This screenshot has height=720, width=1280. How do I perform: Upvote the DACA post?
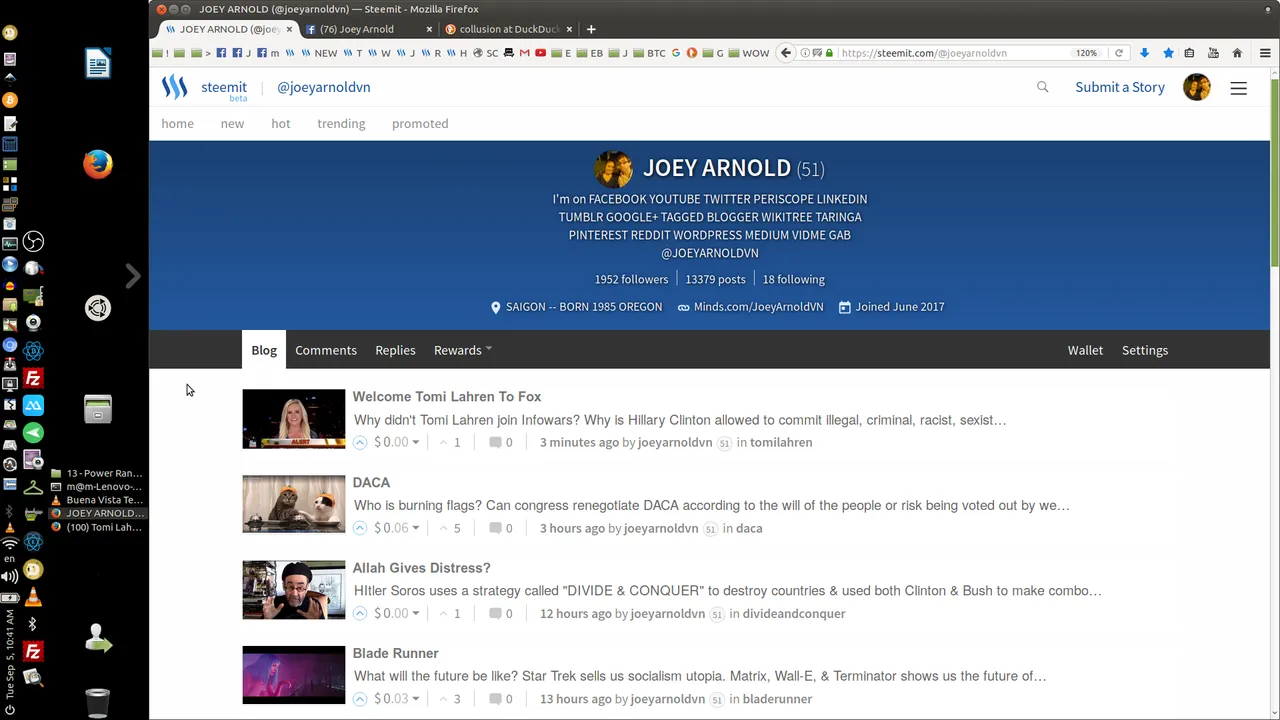pos(360,528)
